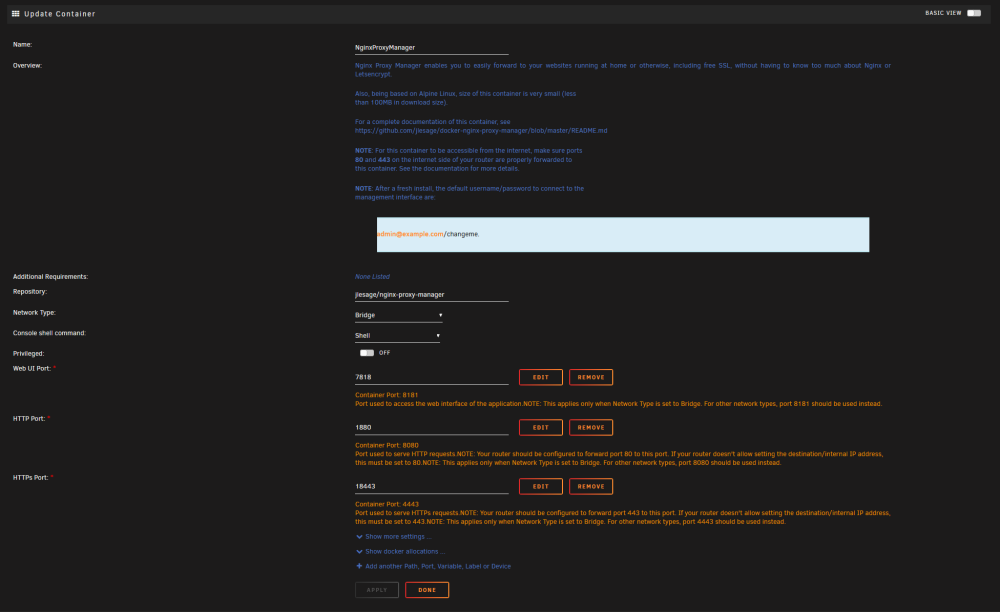The width and height of the screenshot is (1000, 612).
Task: Open the Console shell command dropdown
Action: tap(397, 335)
